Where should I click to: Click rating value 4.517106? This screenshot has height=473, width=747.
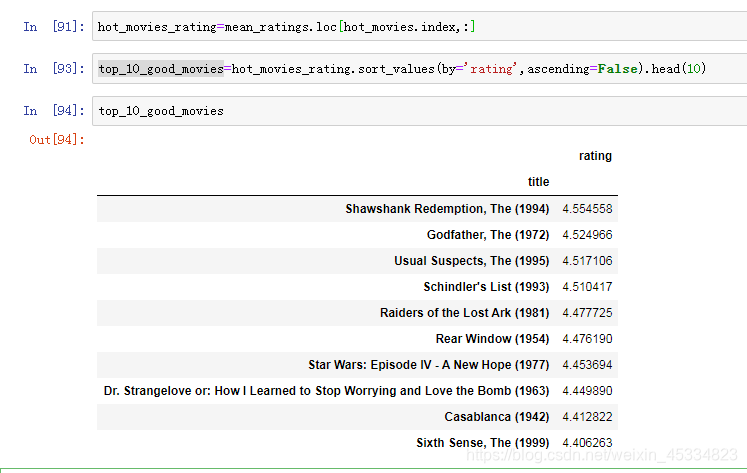click(587, 261)
